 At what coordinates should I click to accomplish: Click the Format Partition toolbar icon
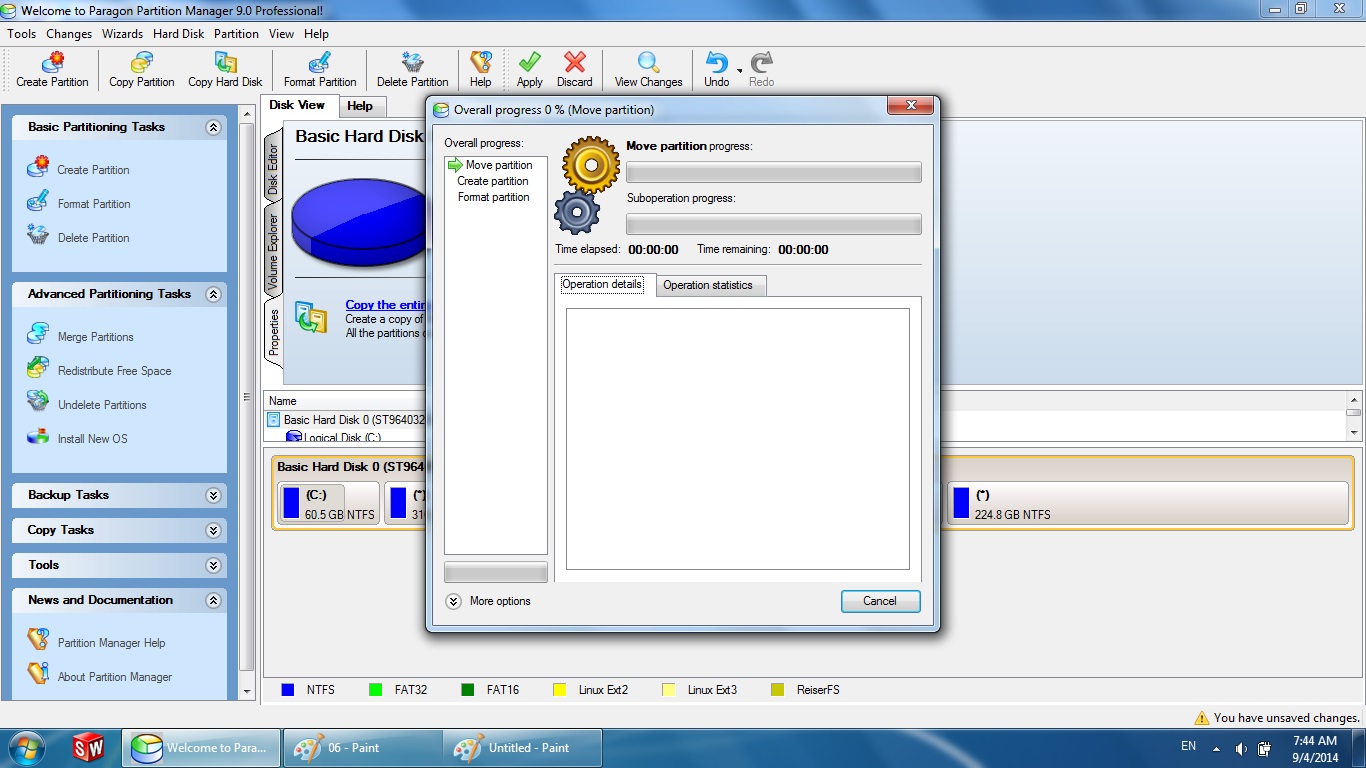[x=320, y=70]
